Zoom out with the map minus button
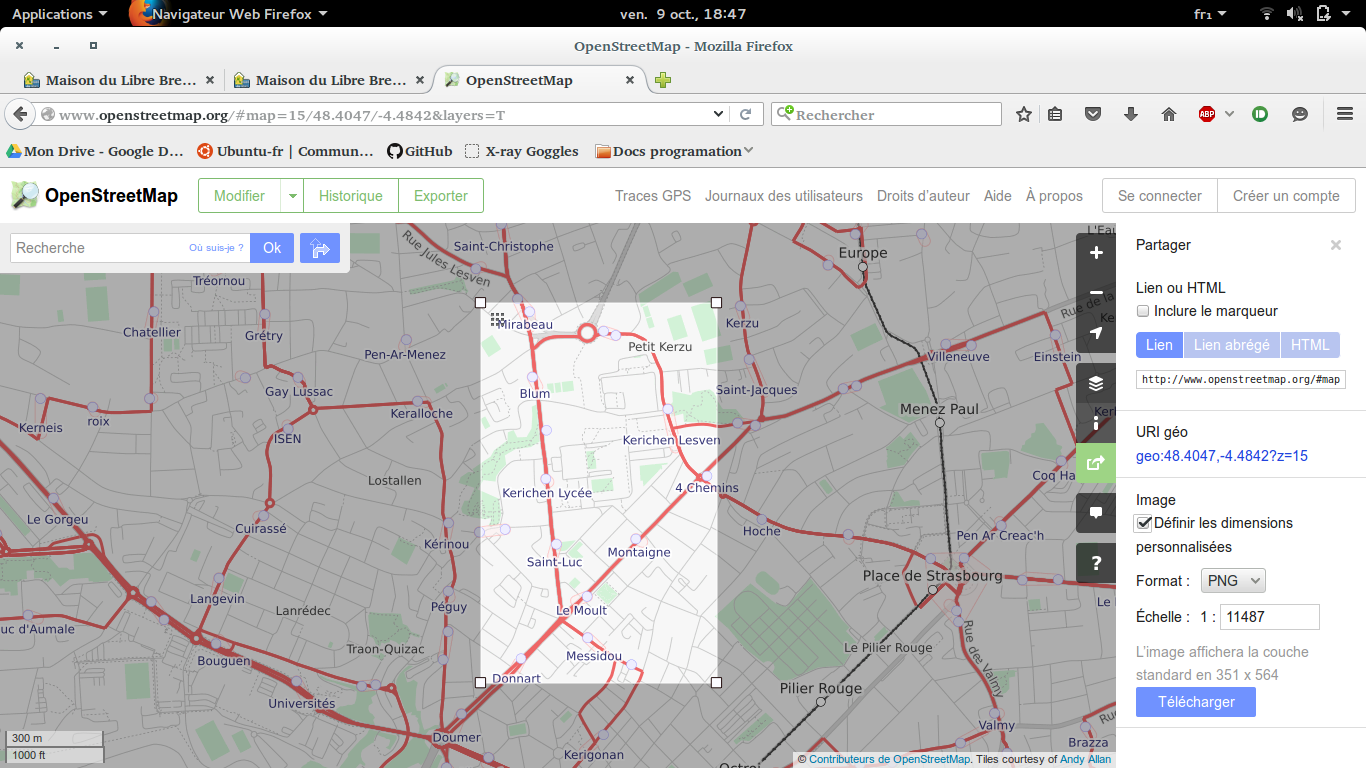This screenshot has height=768, width=1366. (1096, 293)
